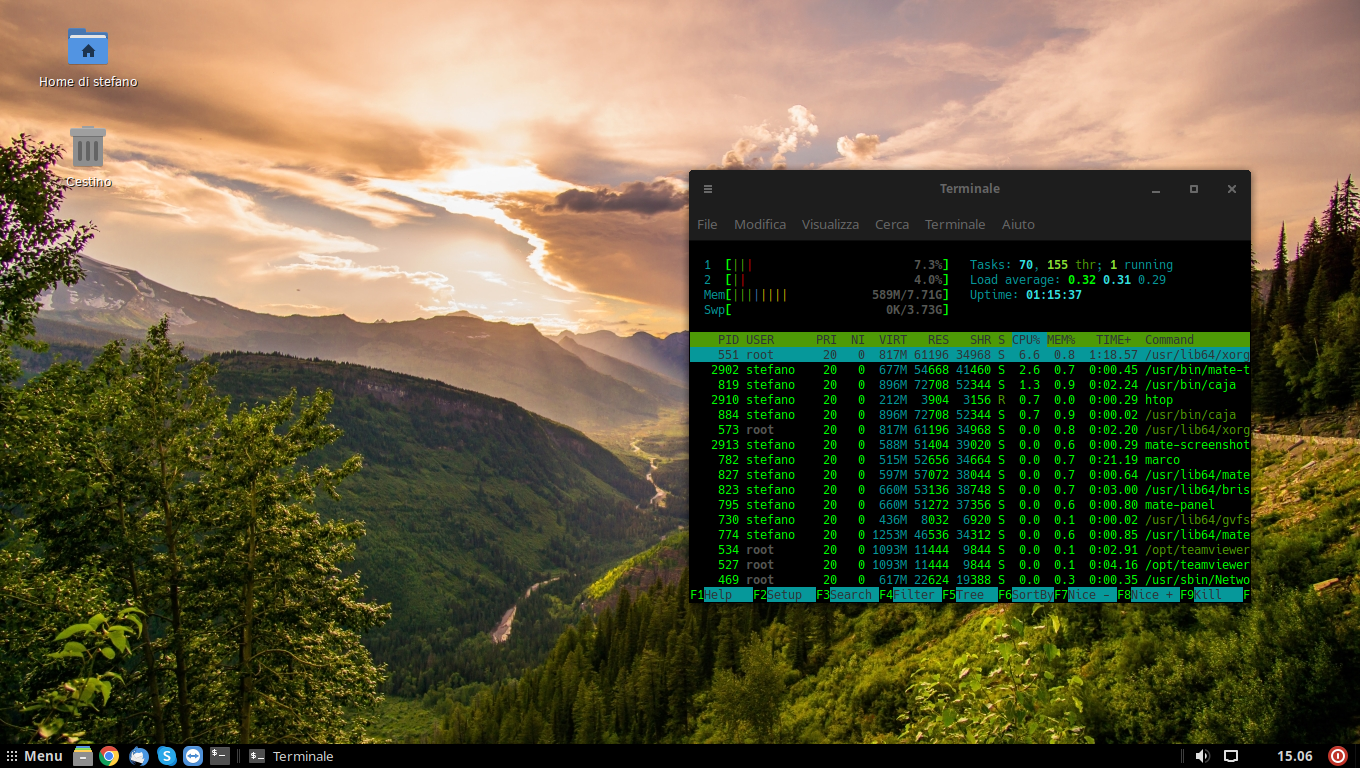Open the Cerca menu
The width and height of the screenshot is (1360, 768).
click(x=892, y=224)
